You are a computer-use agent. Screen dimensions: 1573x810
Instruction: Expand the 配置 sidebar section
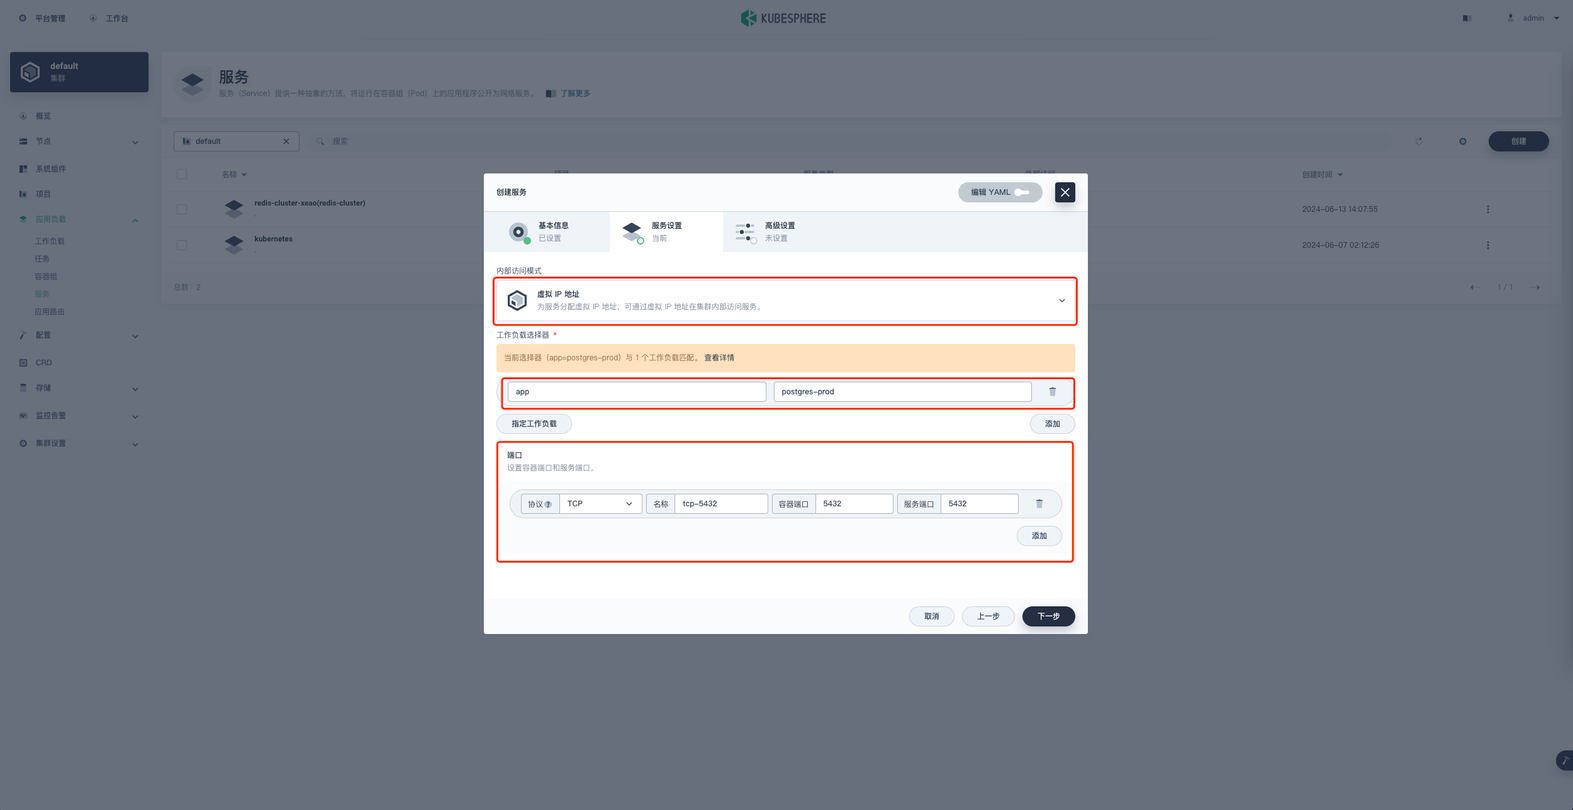pyautogui.click(x=79, y=336)
